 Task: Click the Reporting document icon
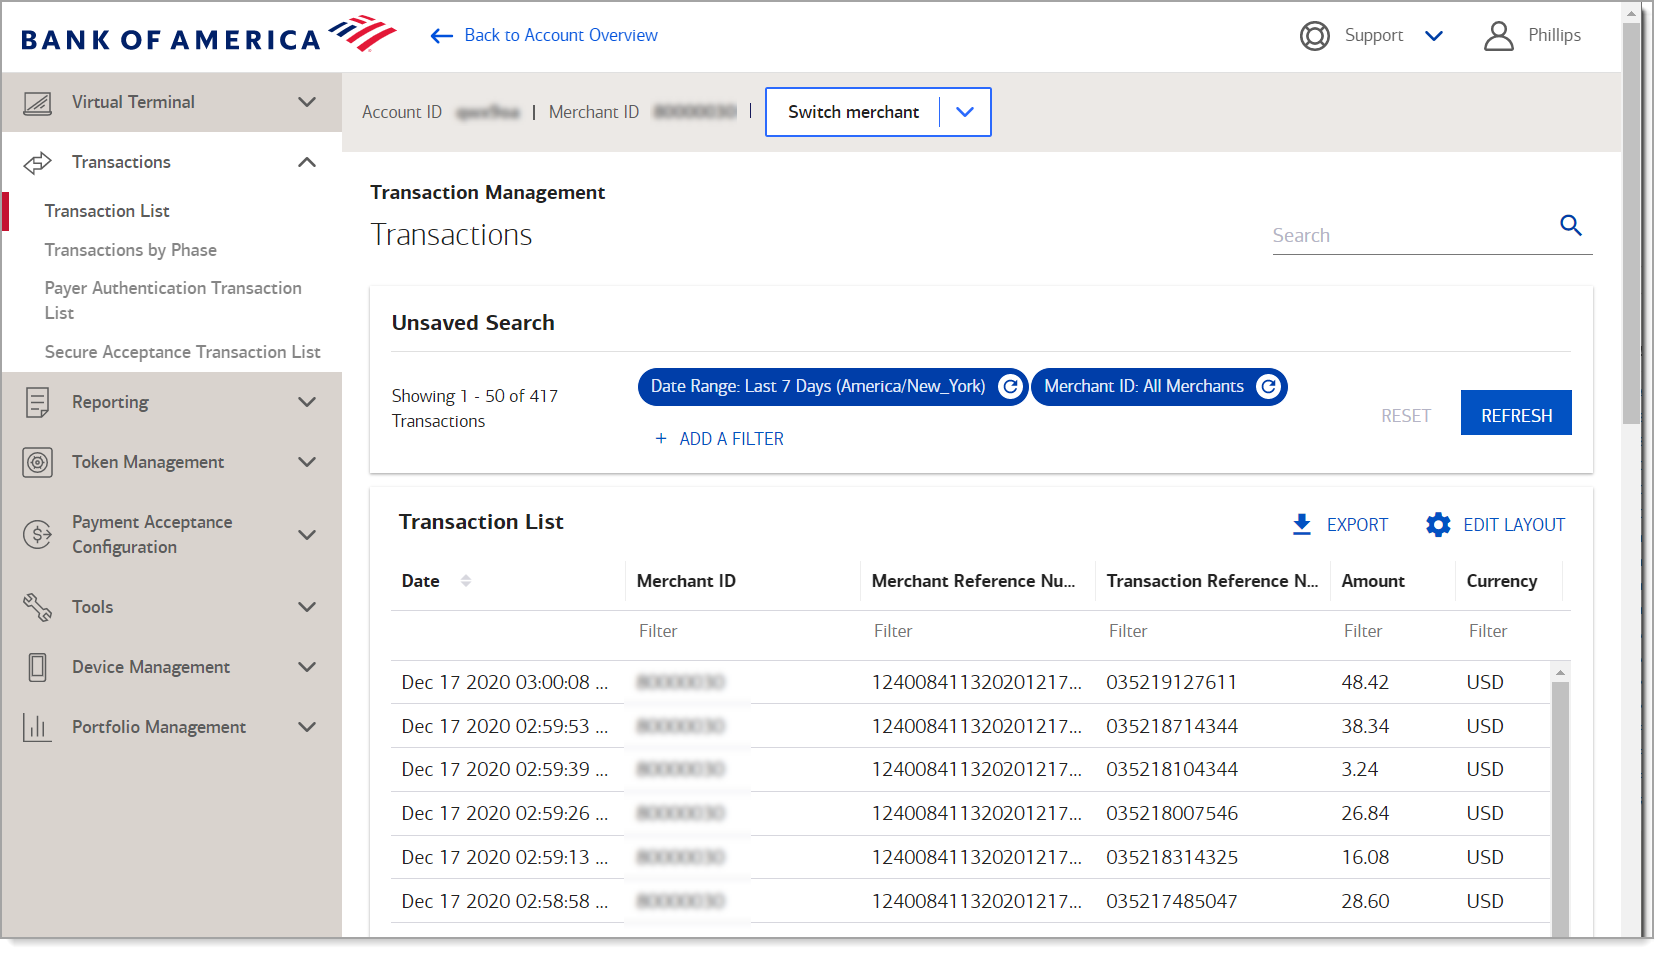pos(37,402)
